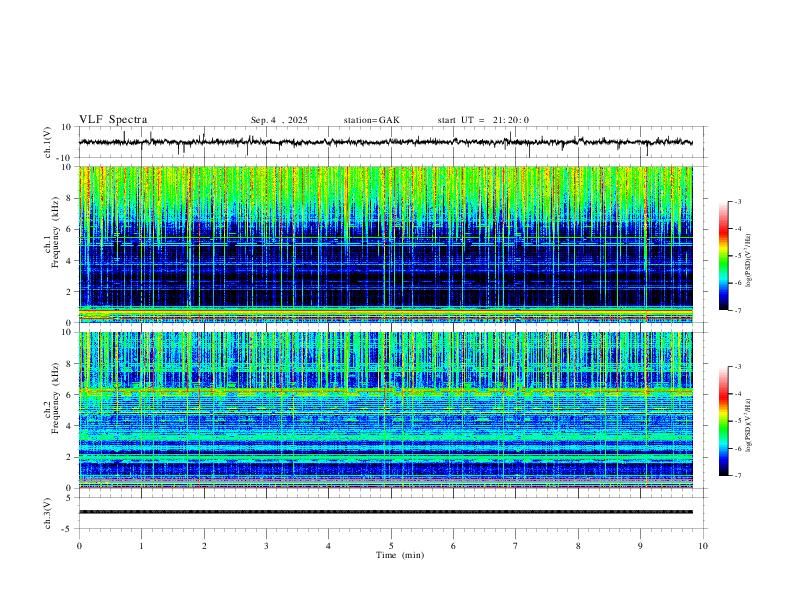This screenshot has height=612, width=792.
Task: Click the ch.1 waveform trace plot
Action: (385, 142)
